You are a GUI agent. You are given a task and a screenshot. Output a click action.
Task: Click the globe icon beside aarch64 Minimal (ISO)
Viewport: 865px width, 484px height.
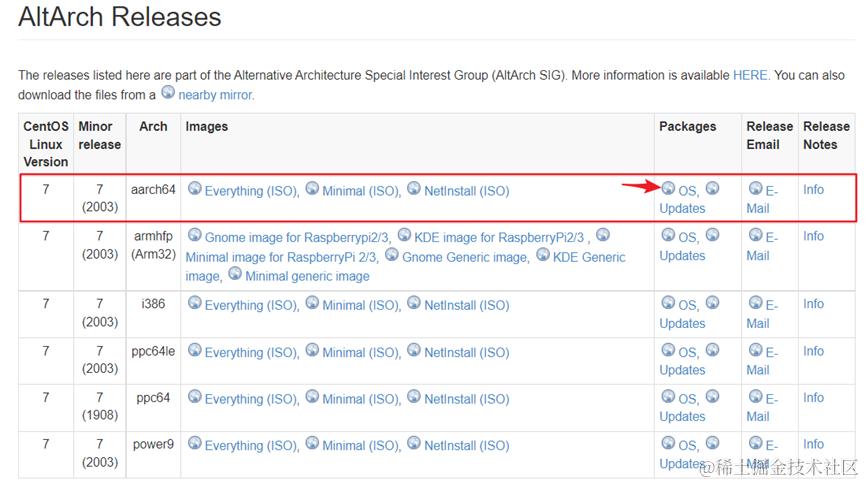click(x=312, y=188)
